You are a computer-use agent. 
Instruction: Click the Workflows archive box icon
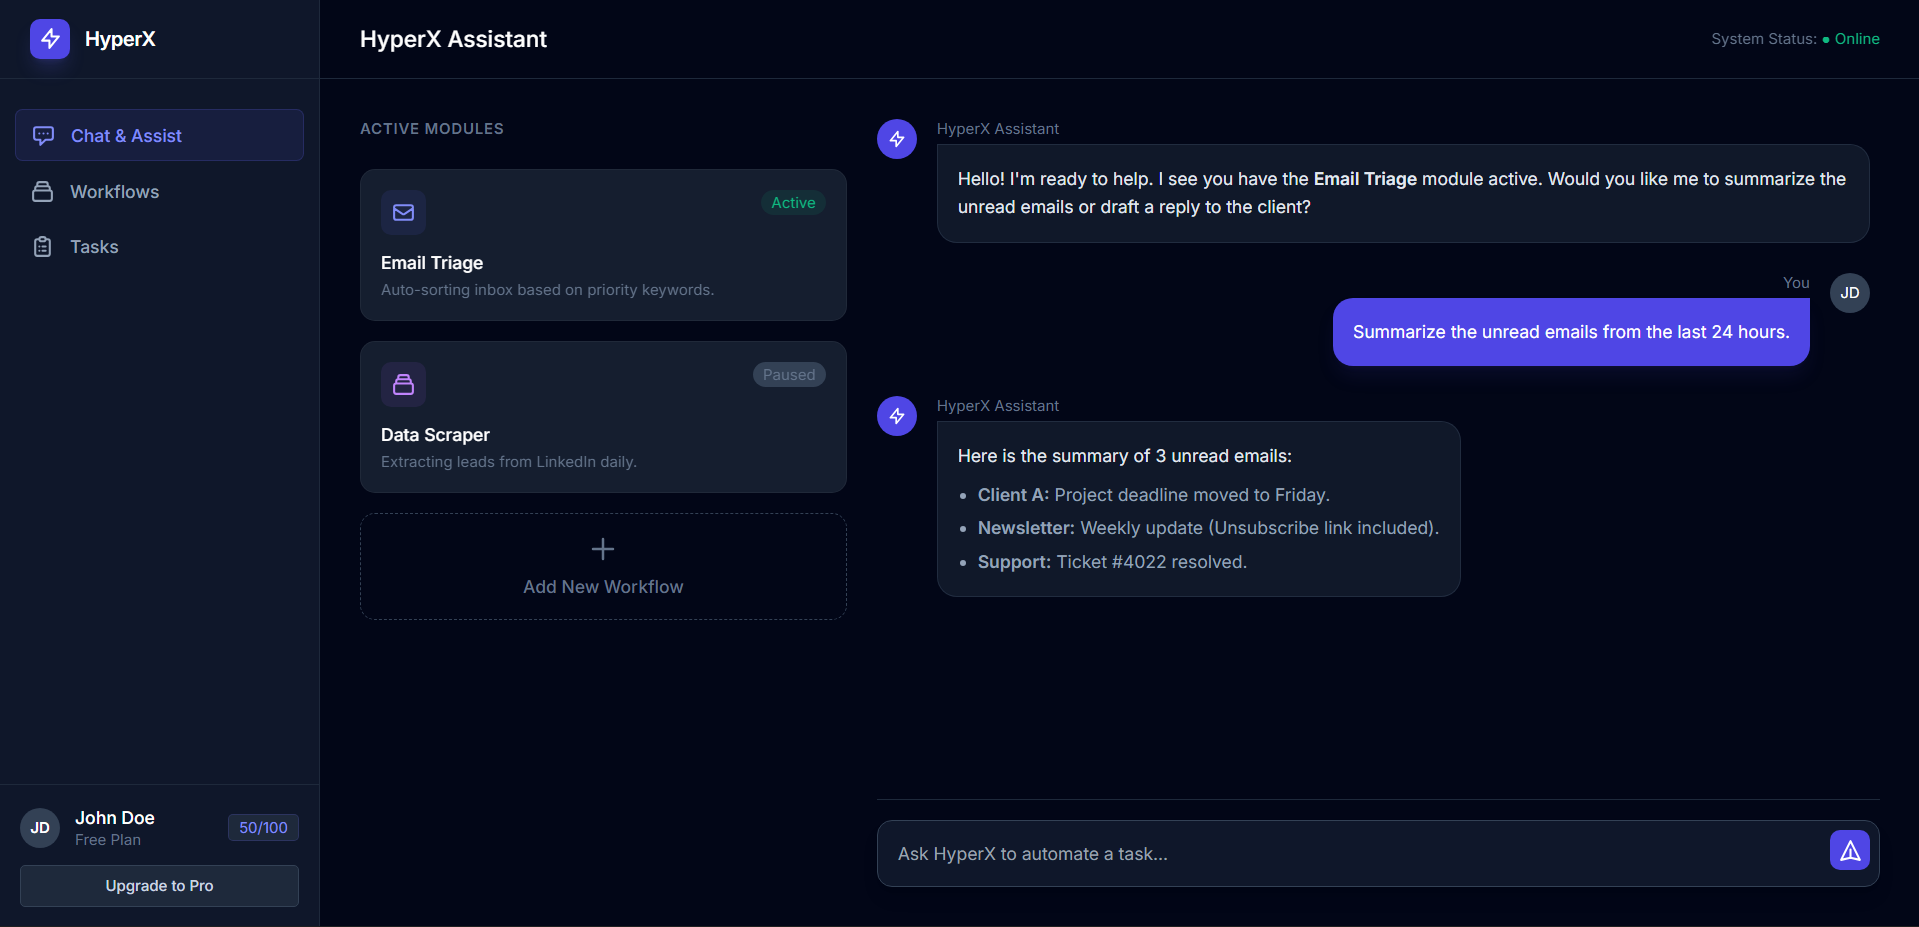[43, 191]
